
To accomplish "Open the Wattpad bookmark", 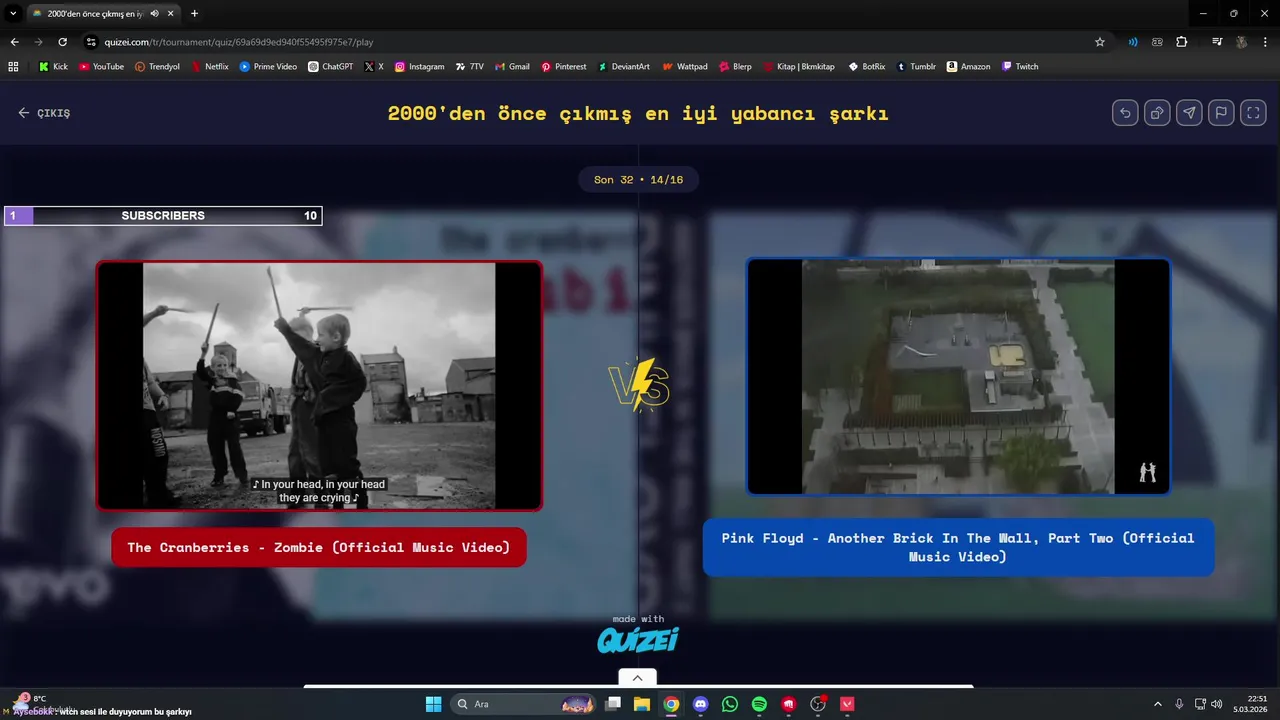I will point(685,67).
